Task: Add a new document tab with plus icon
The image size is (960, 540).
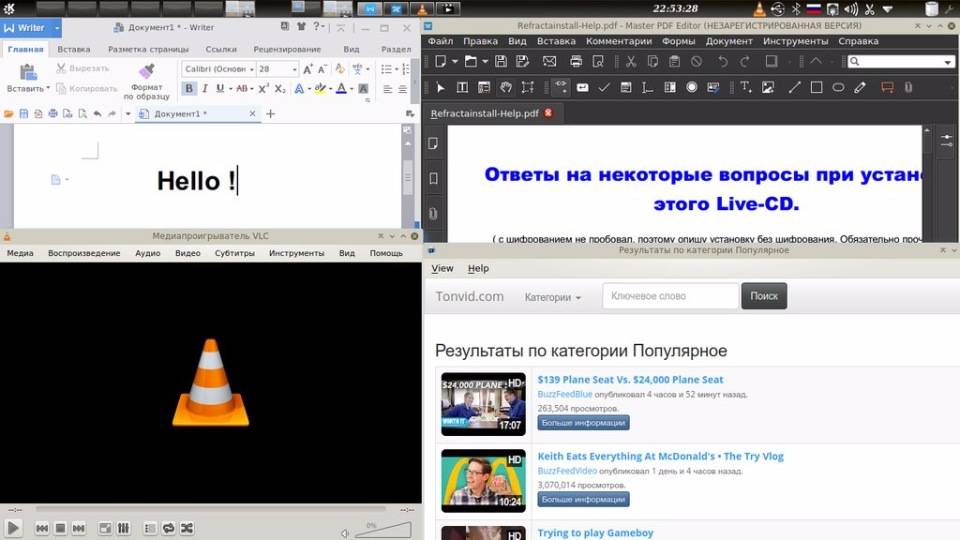Action: coord(271,114)
